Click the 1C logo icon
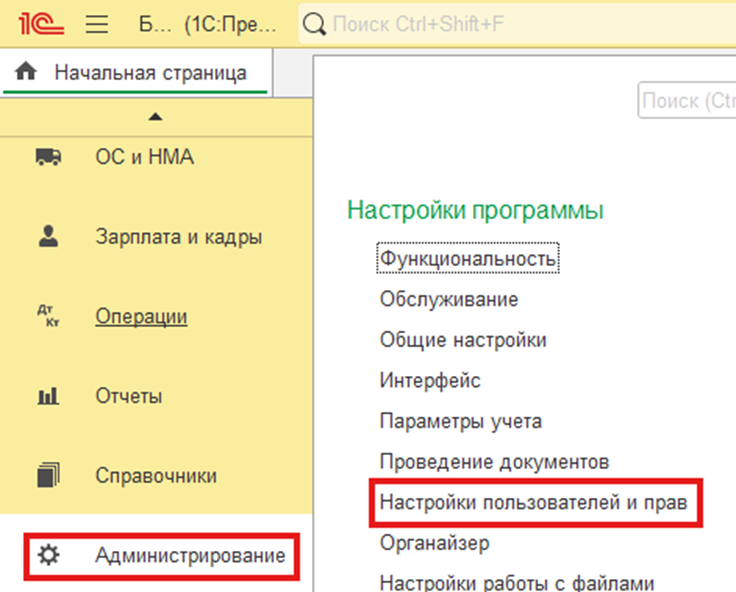 click(x=38, y=24)
